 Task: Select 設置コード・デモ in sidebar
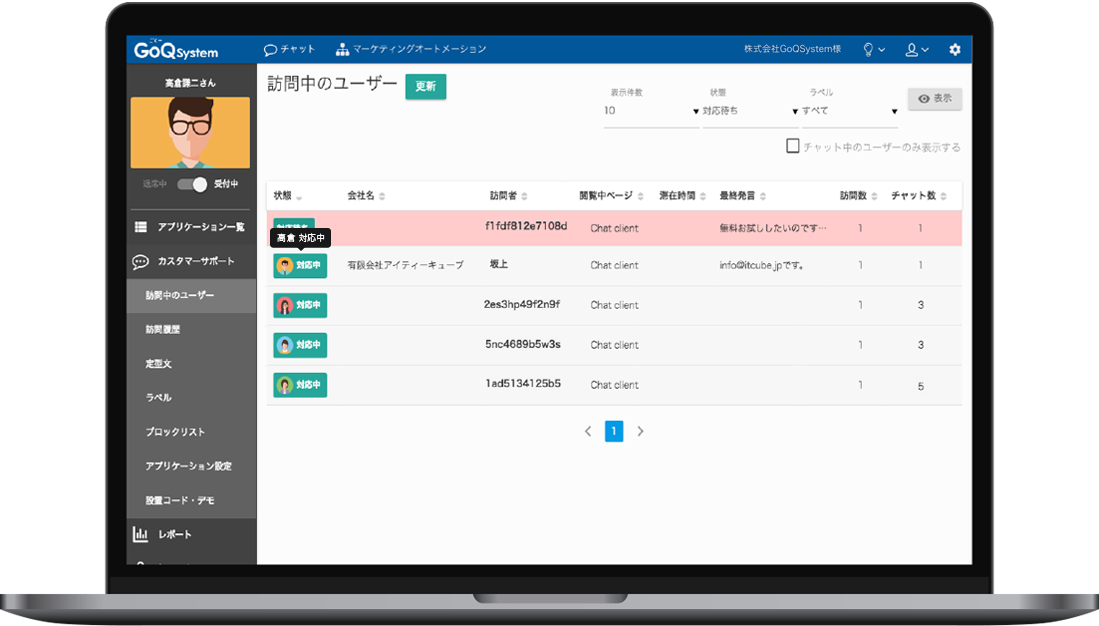click(179, 500)
